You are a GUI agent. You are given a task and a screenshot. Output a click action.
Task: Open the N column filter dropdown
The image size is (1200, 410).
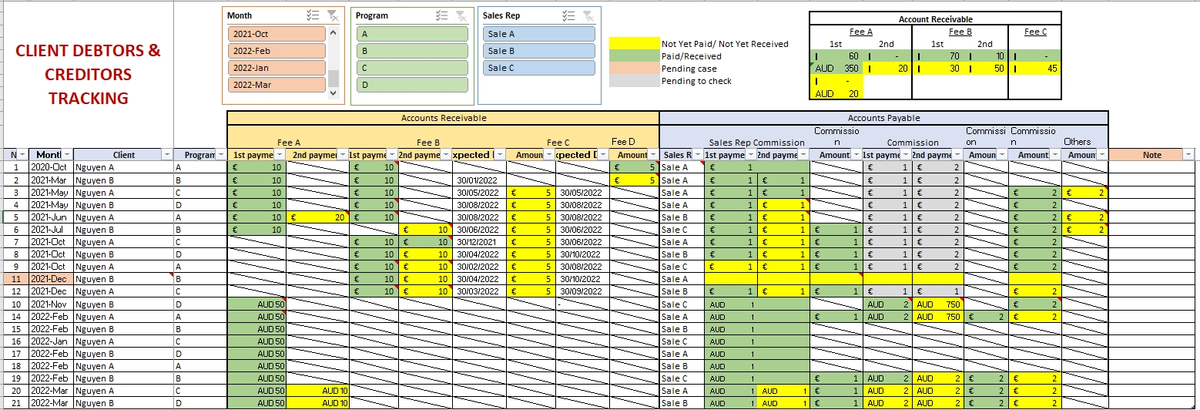click(x=22, y=156)
